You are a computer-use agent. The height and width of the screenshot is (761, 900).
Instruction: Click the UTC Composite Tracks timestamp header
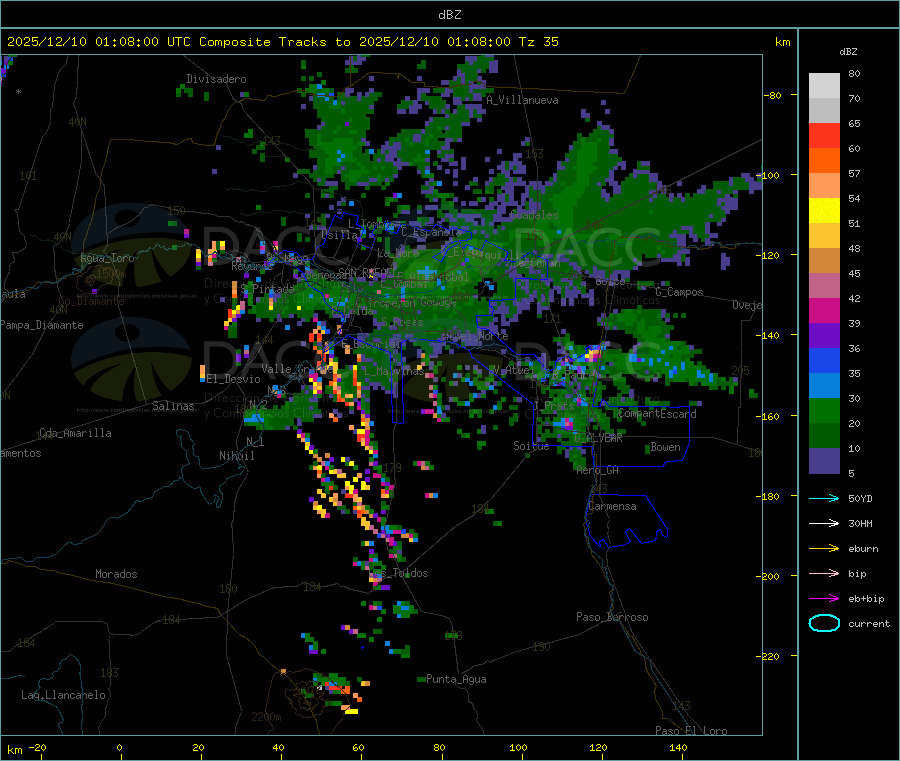point(282,42)
